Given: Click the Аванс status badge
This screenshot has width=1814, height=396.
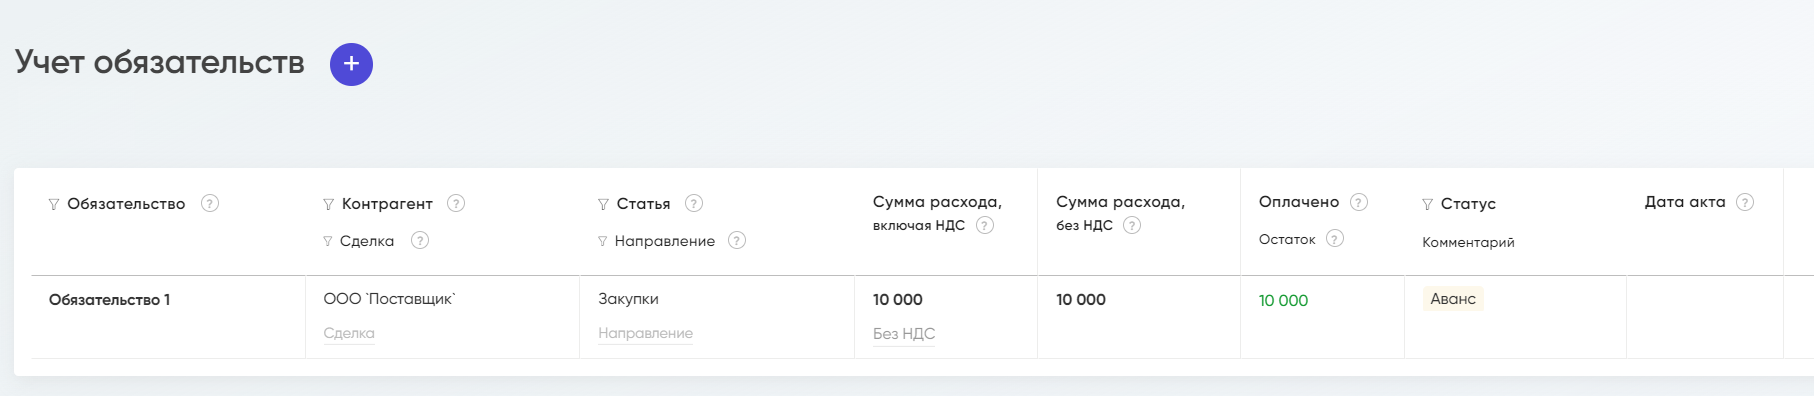Looking at the screenshot, I should (1453, 299).
